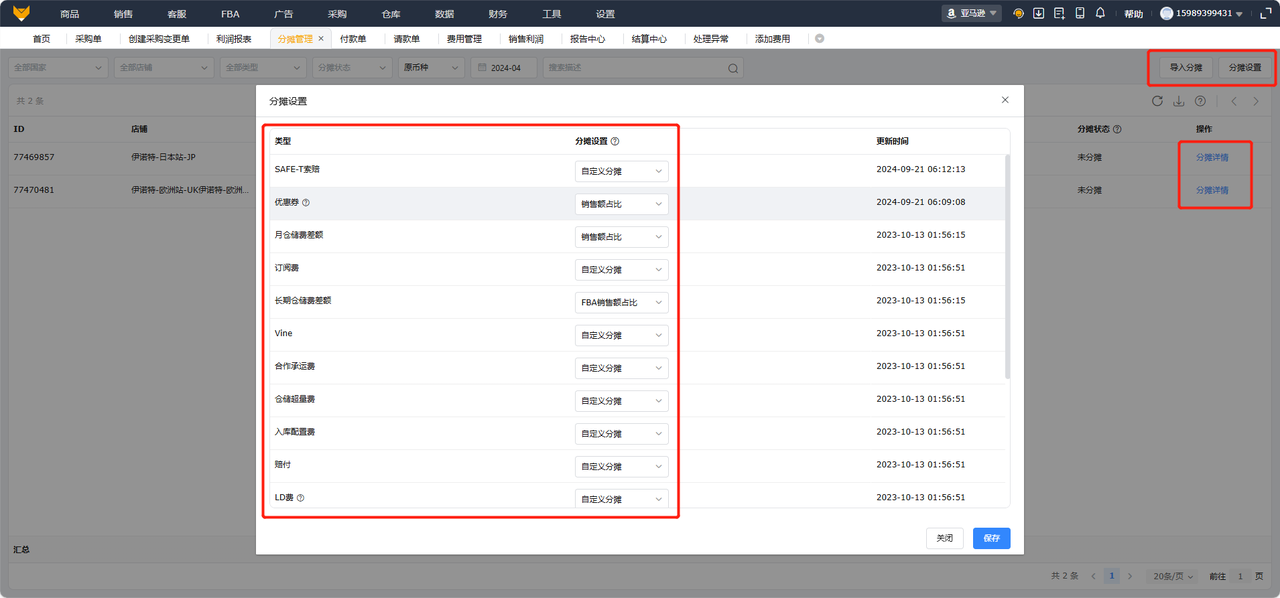Click the table export download icon

(x=1179, y=101)
